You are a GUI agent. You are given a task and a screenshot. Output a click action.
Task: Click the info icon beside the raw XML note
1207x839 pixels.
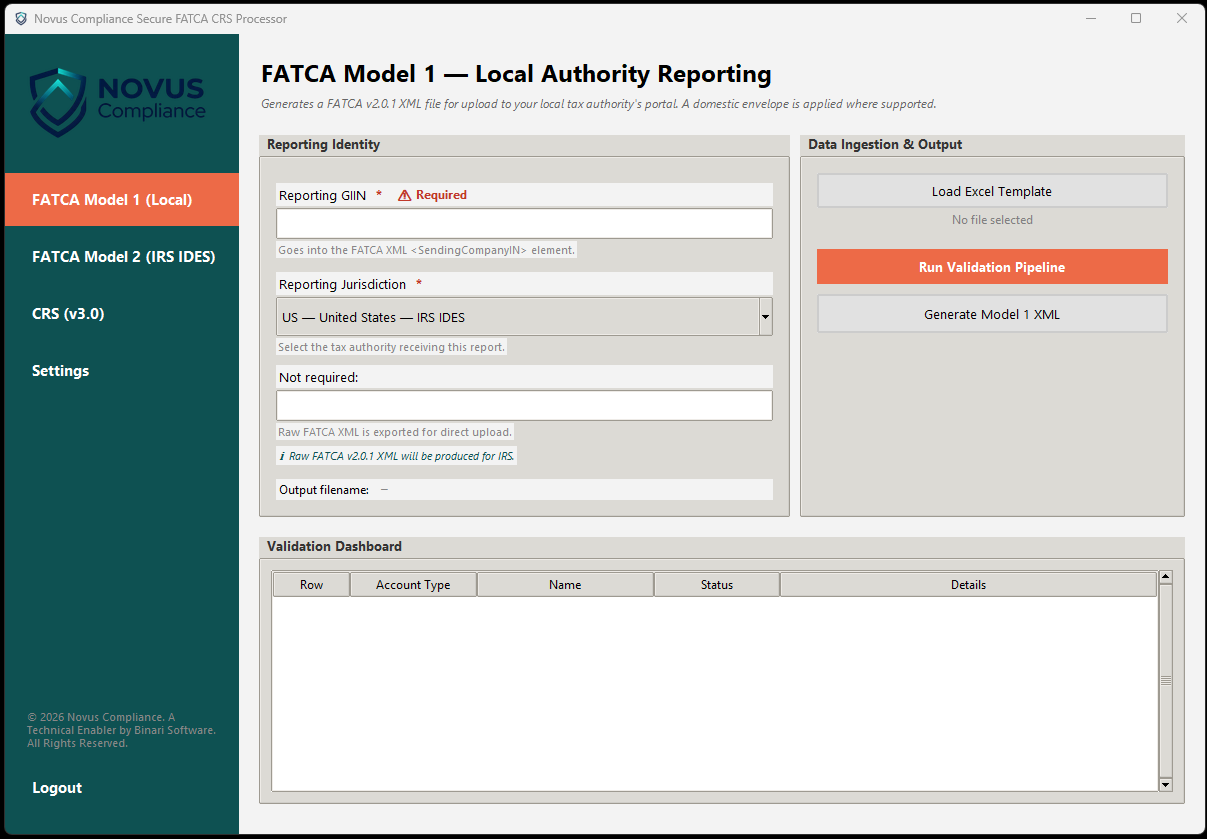(282, 456)
